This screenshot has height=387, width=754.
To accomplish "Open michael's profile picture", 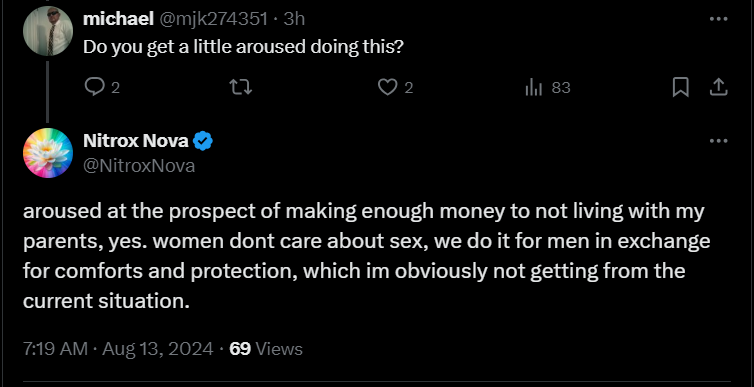I will pos(48,31).
